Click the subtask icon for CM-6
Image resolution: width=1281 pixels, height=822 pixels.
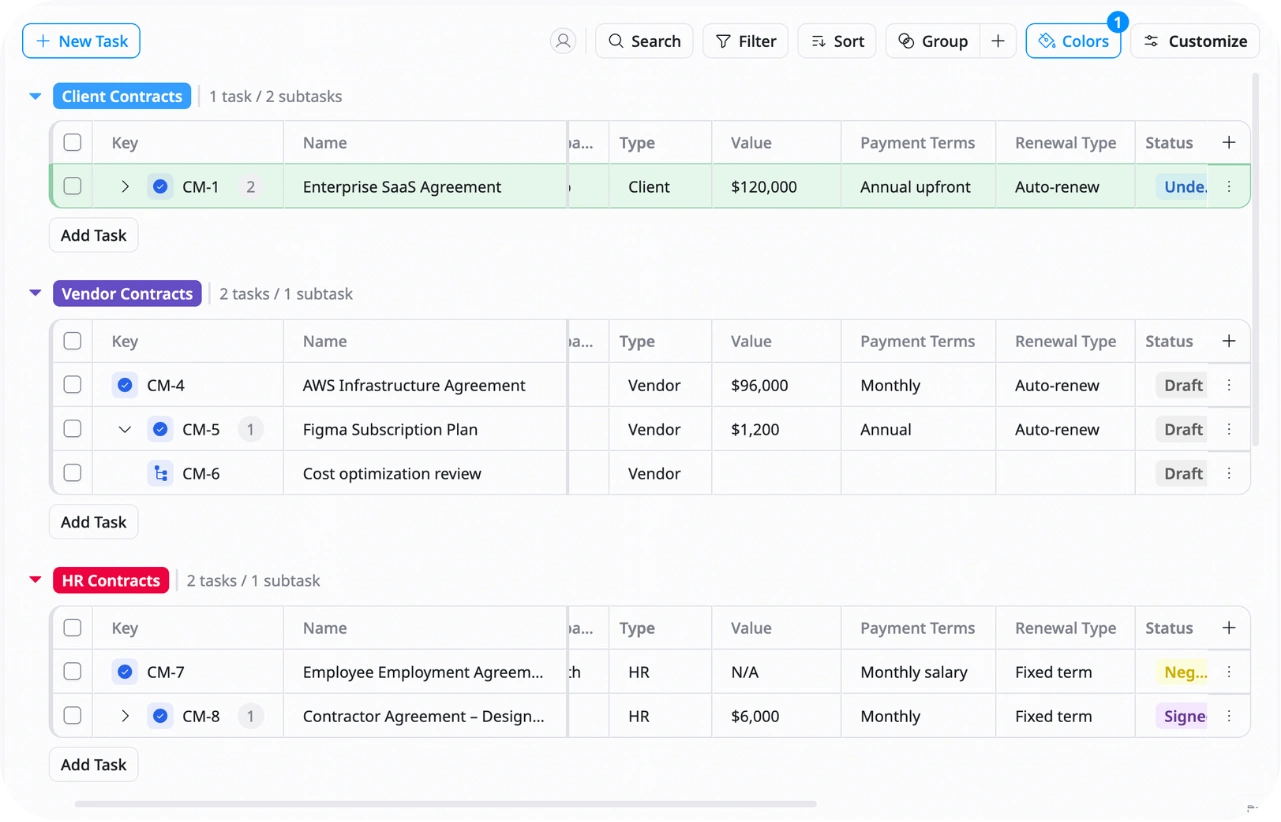point(160,473)
